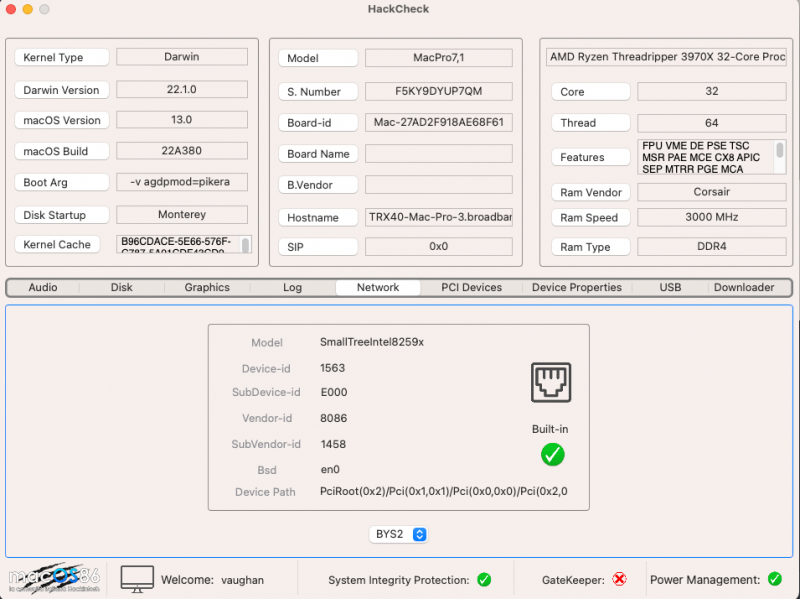Viewport: 800px width, 599px height.
Task: Click the red X icon beside GateKeeper
Action: coord(620,579)
